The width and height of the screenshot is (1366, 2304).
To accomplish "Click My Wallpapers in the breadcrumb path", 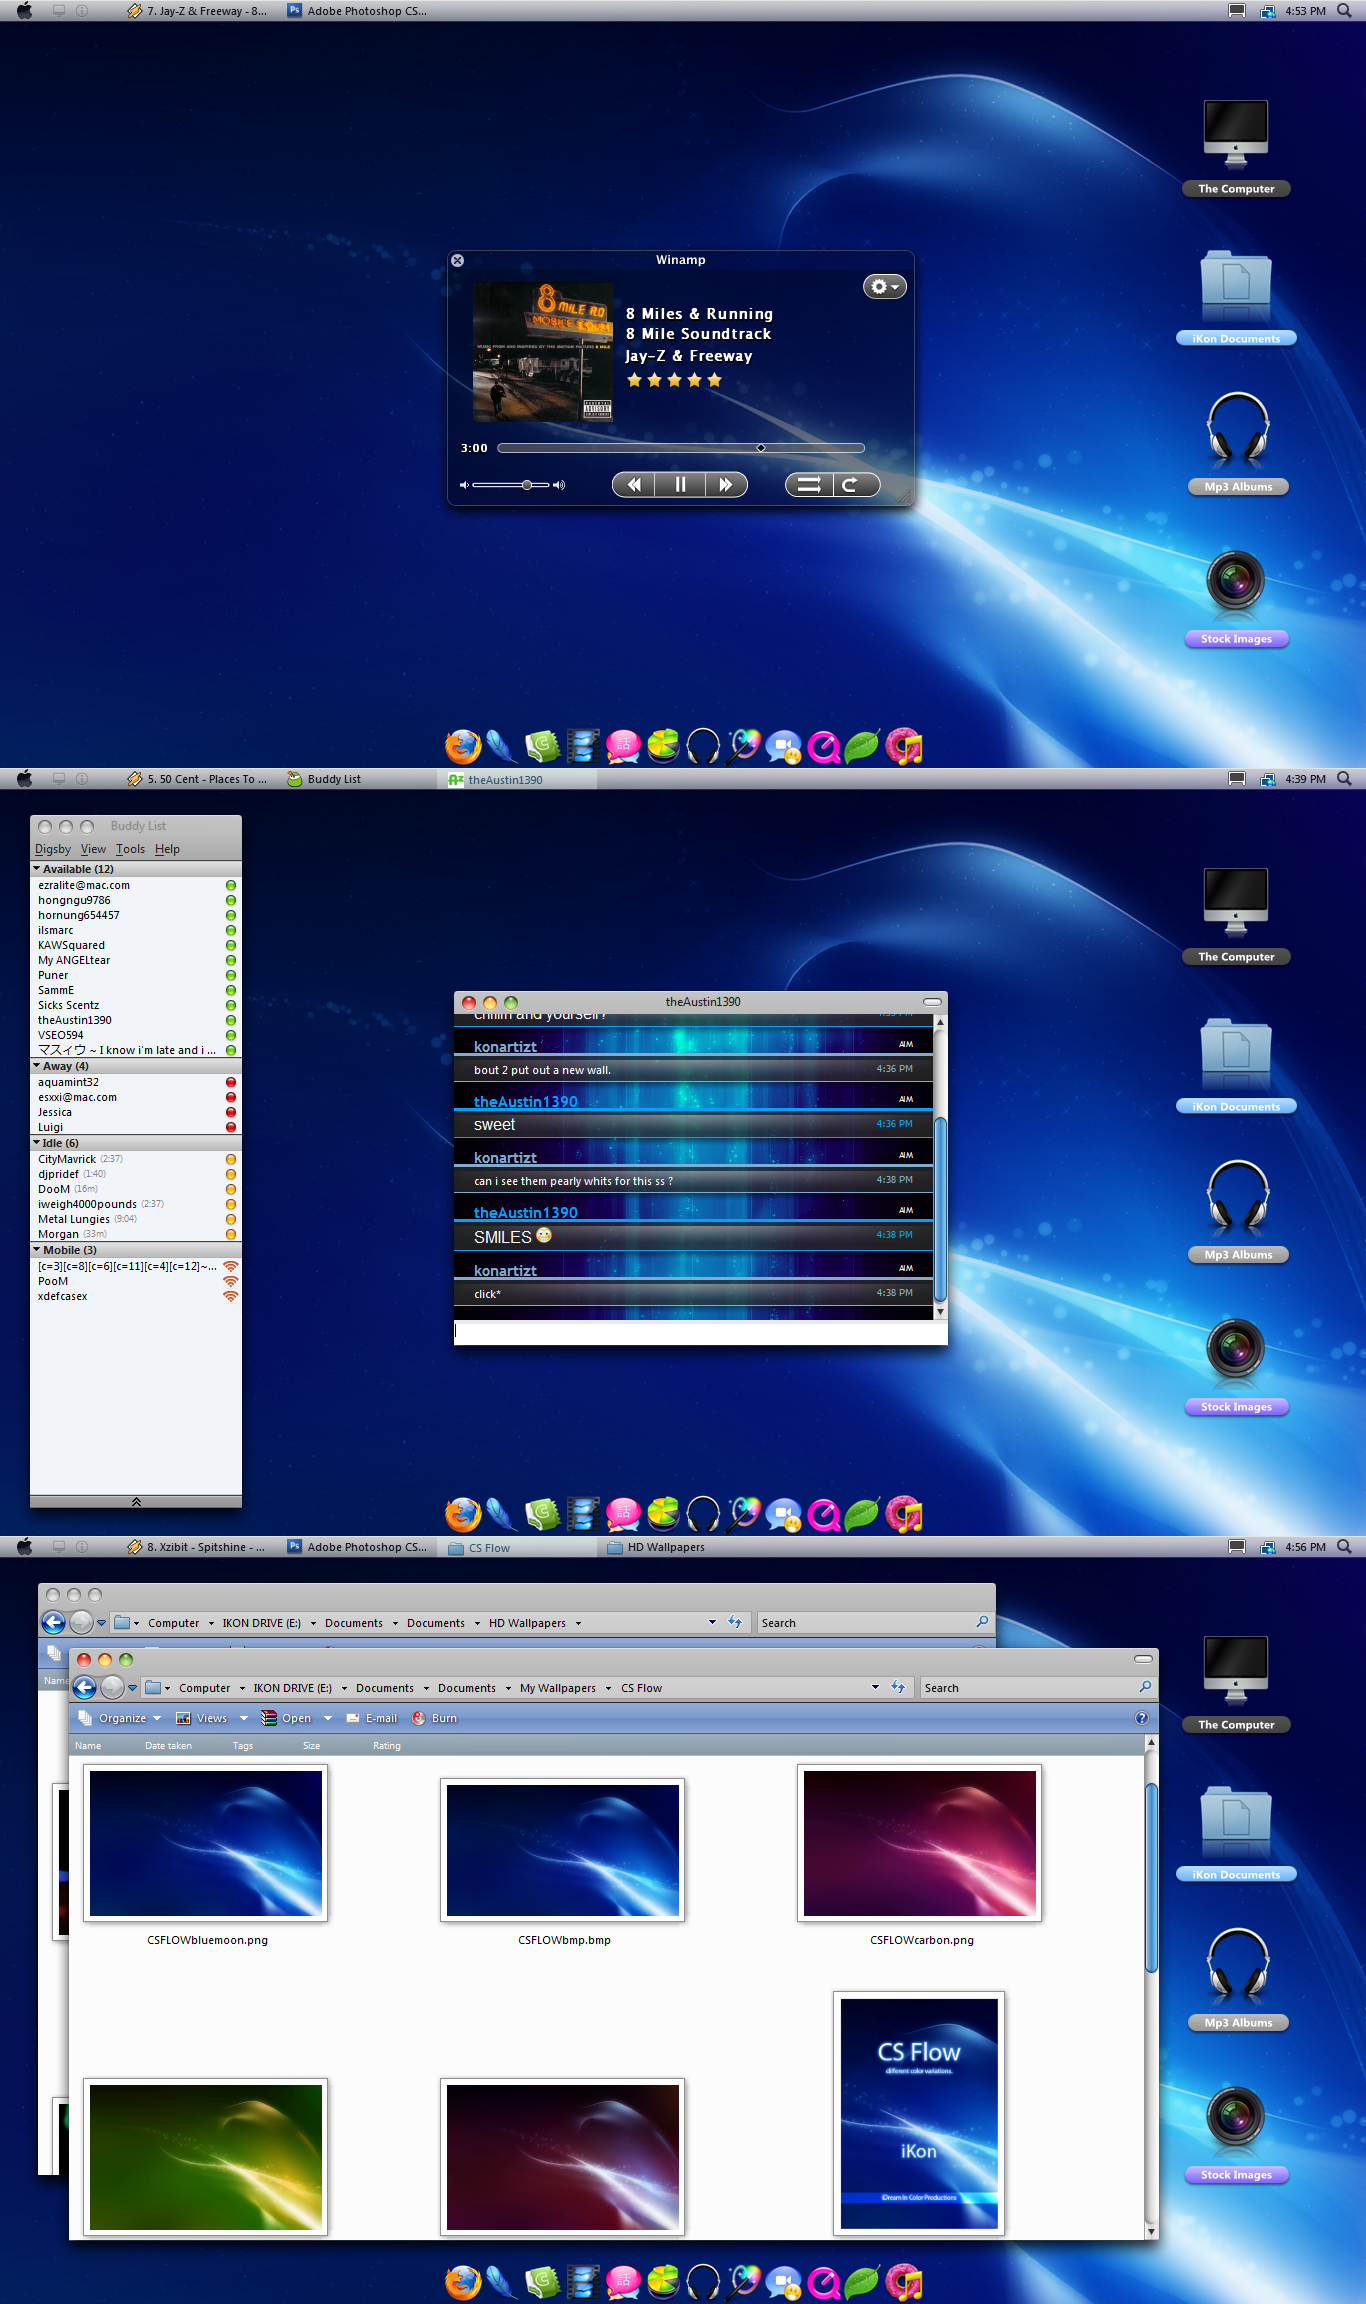I will pos(557,1688).
